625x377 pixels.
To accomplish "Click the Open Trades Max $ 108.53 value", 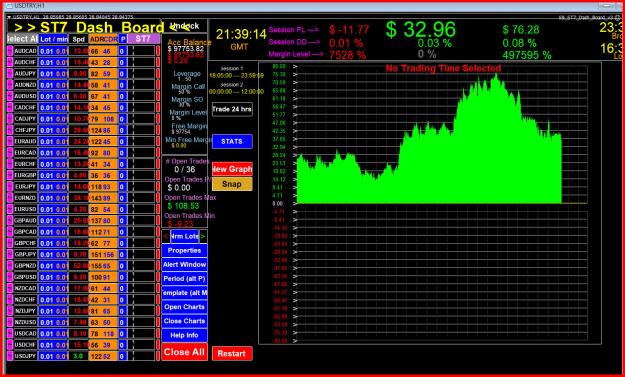I will tap(183, 206).
